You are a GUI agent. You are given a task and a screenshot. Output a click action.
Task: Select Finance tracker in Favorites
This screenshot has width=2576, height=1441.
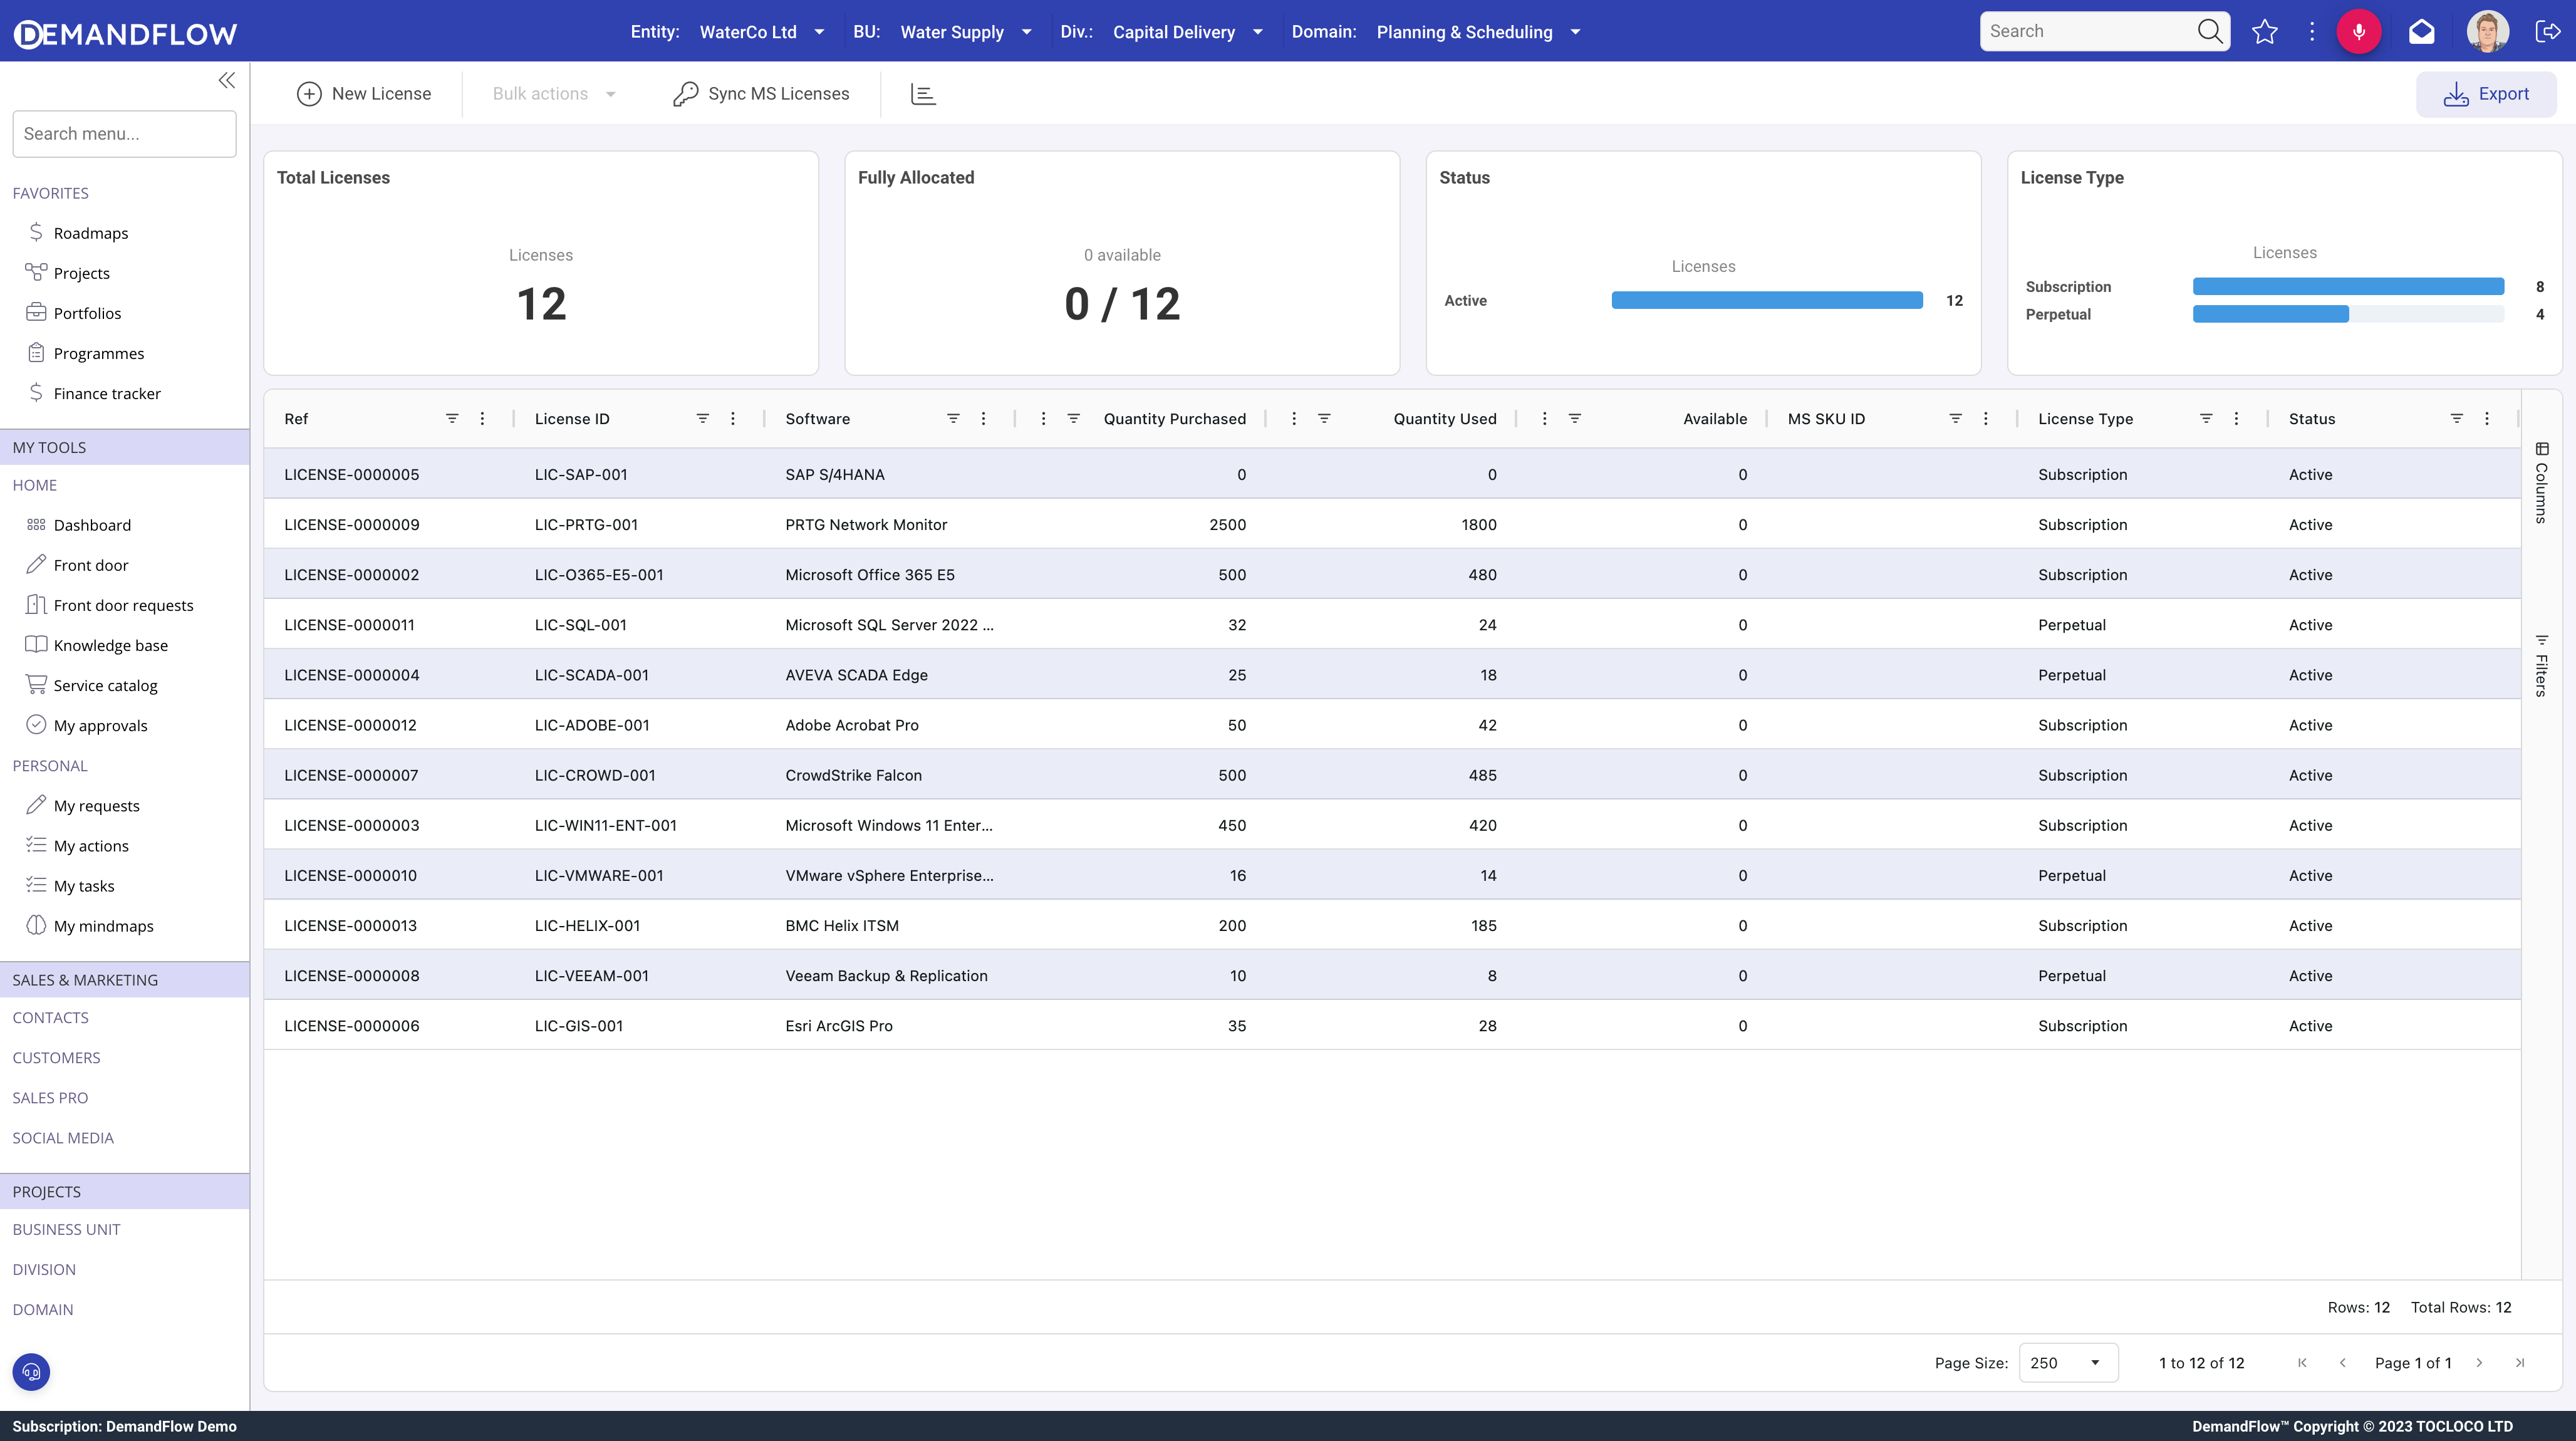tap(107, 393)
